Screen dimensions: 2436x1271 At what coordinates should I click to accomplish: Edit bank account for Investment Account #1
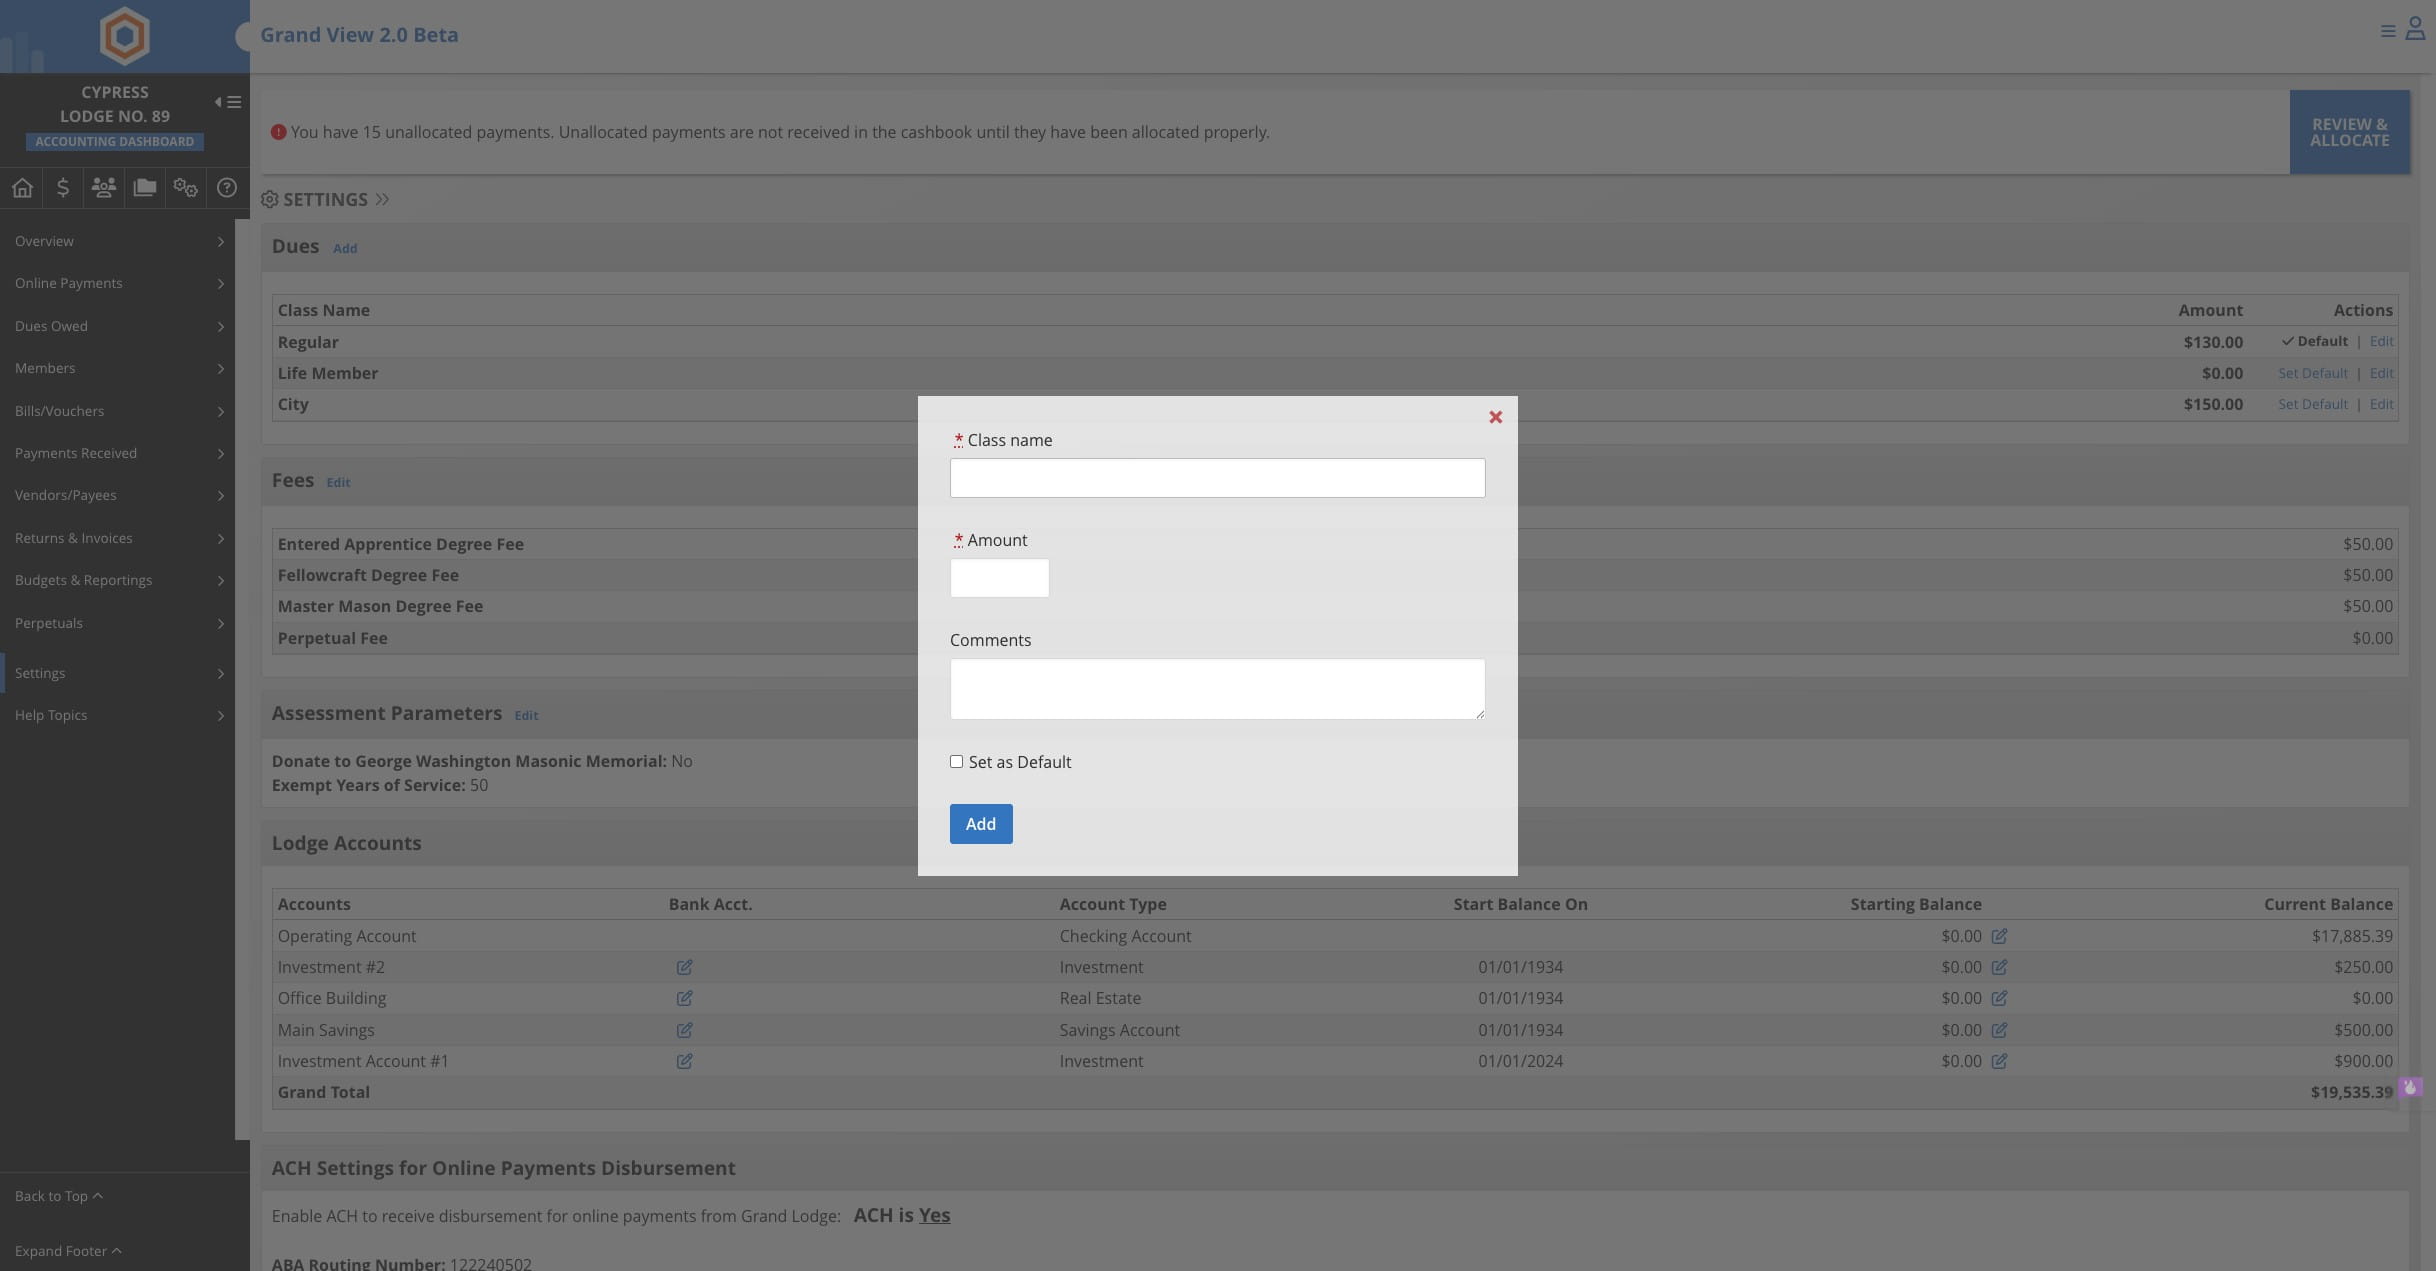pos(684,1061)
